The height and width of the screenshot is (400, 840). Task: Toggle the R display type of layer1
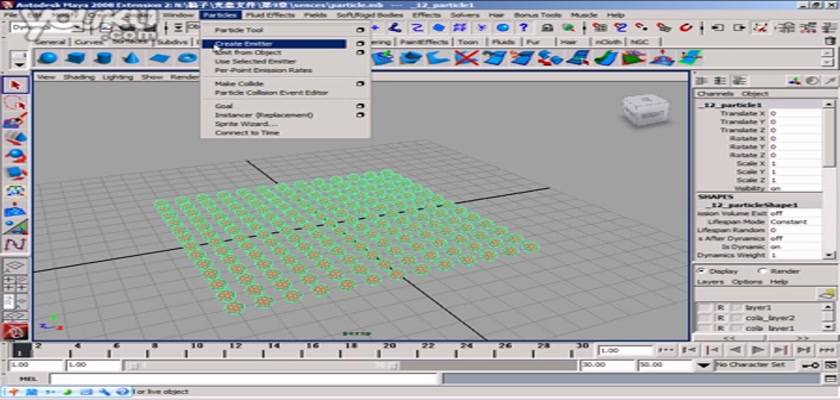pos(721,308)
